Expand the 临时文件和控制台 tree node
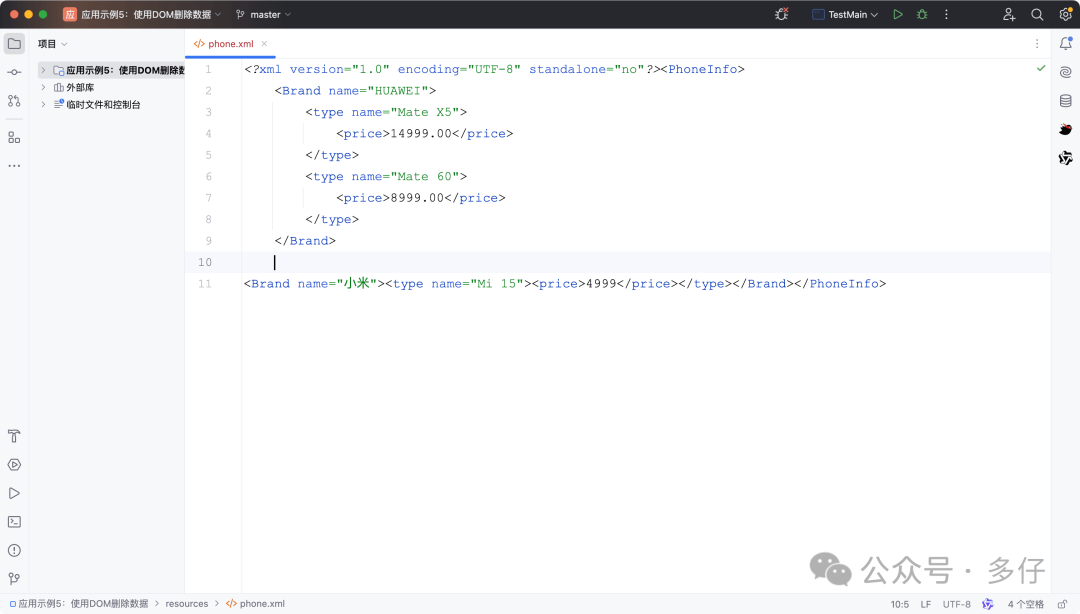The image size is (1080, 614). tap(43, 105)
